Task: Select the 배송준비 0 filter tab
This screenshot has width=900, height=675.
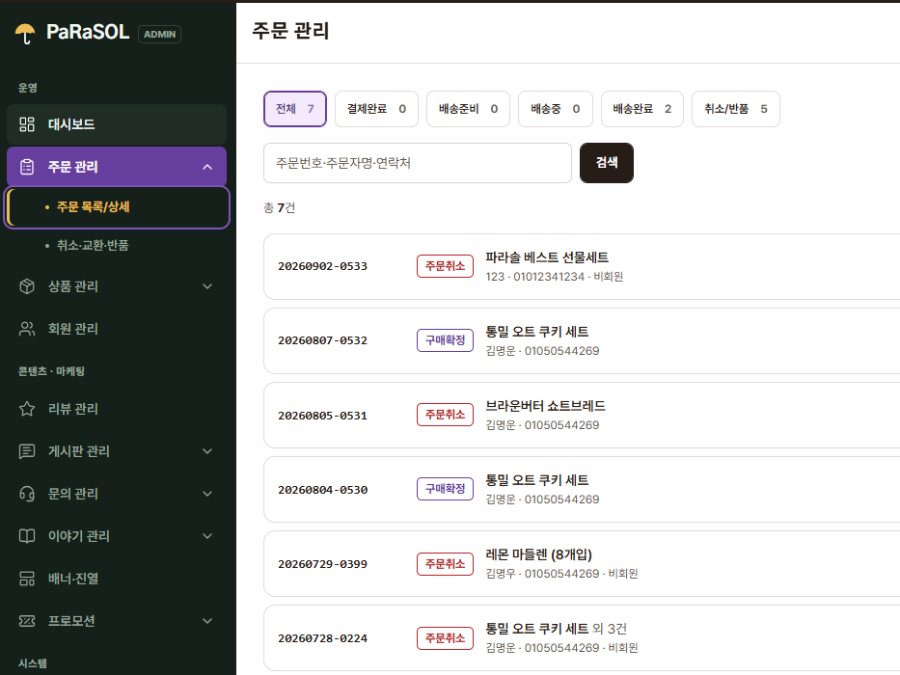Action: click(x=468, y=109)
